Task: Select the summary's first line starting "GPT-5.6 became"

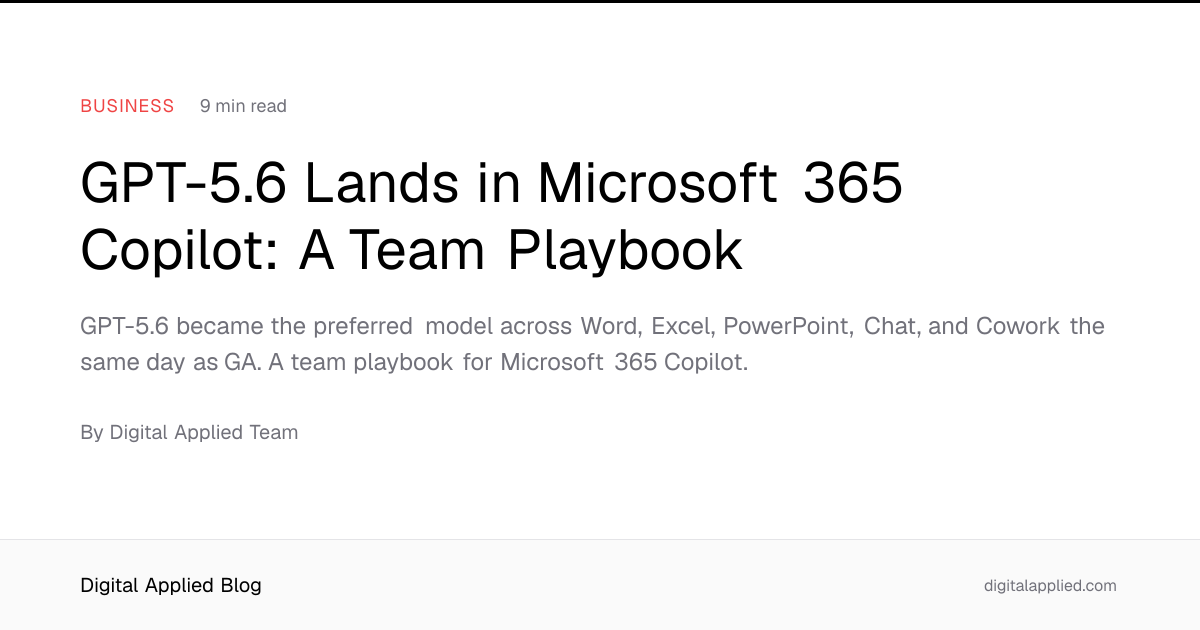Action: (x=592, y=327)
